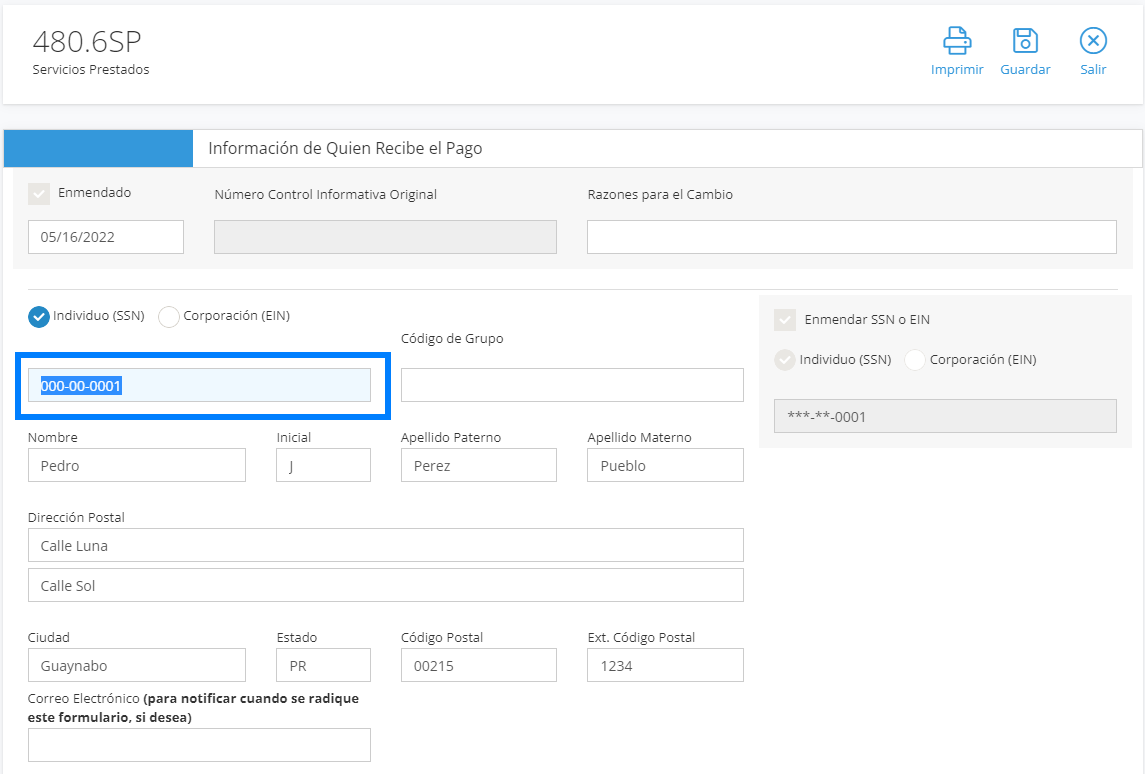Click the Imprimir label link
Viewport: 1145px width, 774px height.
coord(957,69)
